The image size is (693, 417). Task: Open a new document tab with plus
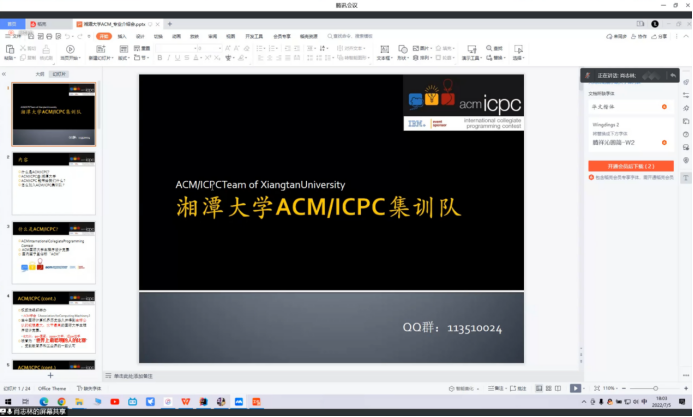click(170, 24)
